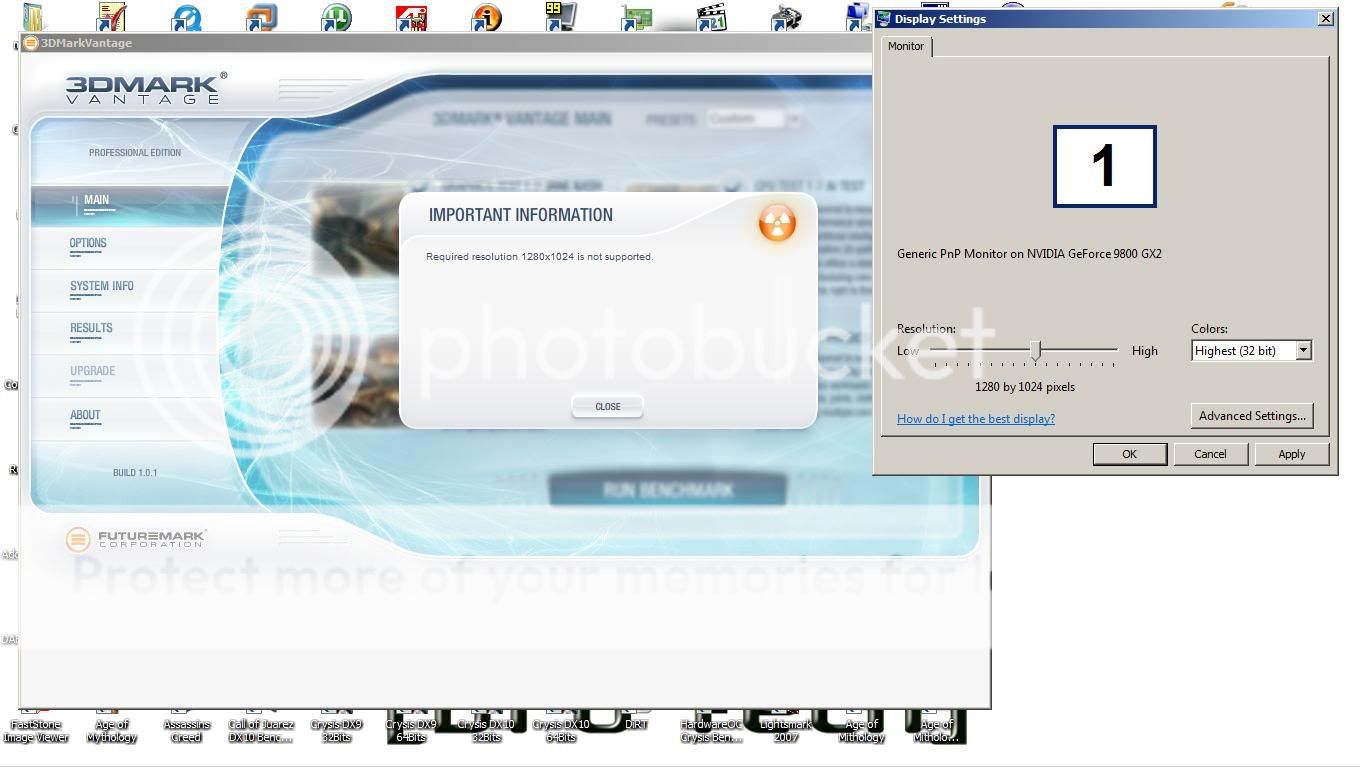The height and width of the screenshot is (768, 1360).
Task: Open the stacked books archive icon
Action: (35, 17)
